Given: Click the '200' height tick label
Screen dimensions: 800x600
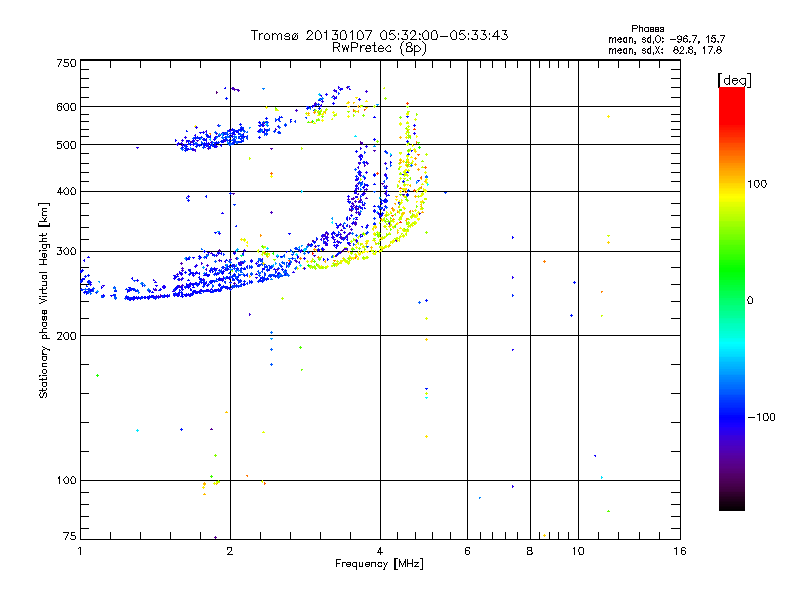Looking at the screenshot, I should click(66, 336).
